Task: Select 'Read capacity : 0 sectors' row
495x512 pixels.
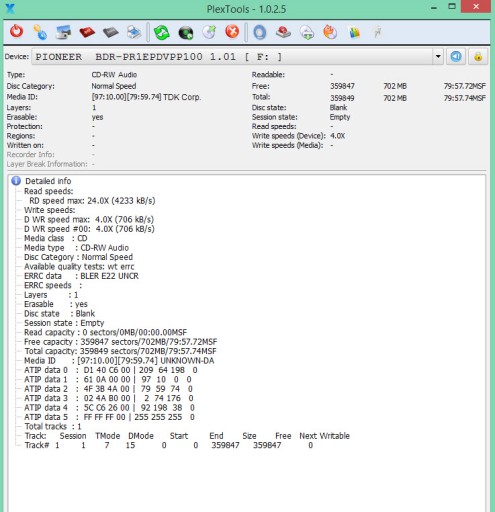Action: pos(105,332)
